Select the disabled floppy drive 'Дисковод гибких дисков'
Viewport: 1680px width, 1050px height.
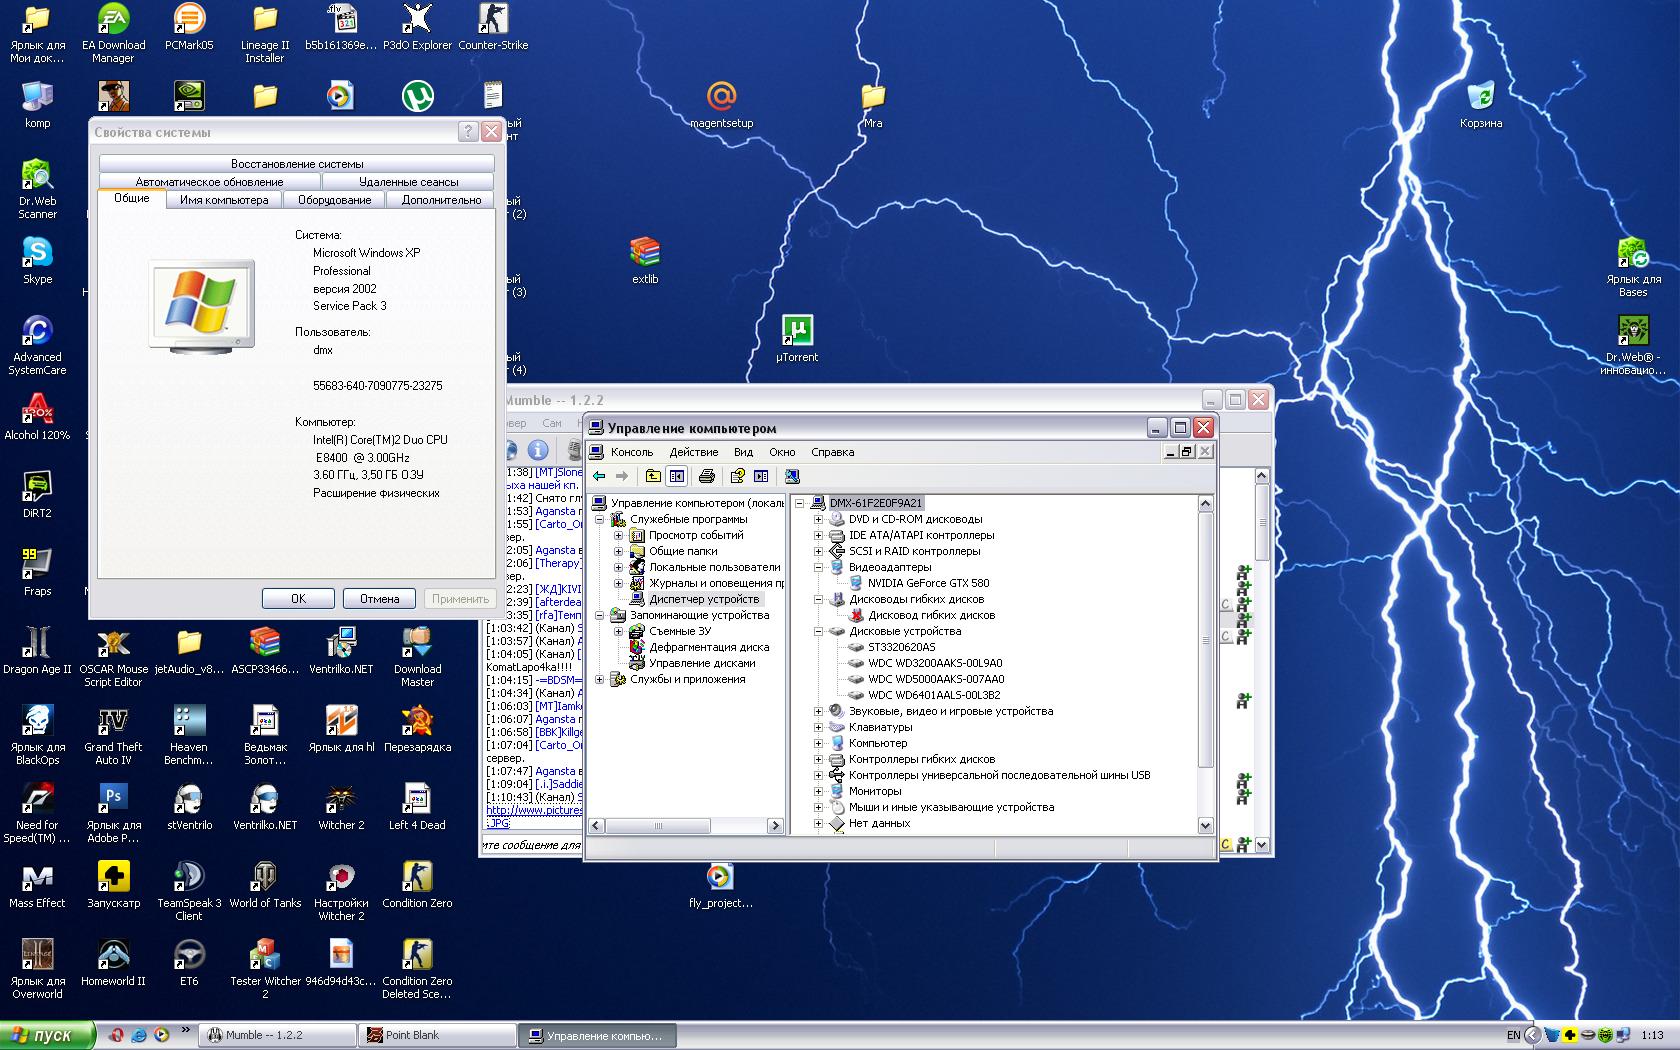point(931,615)
